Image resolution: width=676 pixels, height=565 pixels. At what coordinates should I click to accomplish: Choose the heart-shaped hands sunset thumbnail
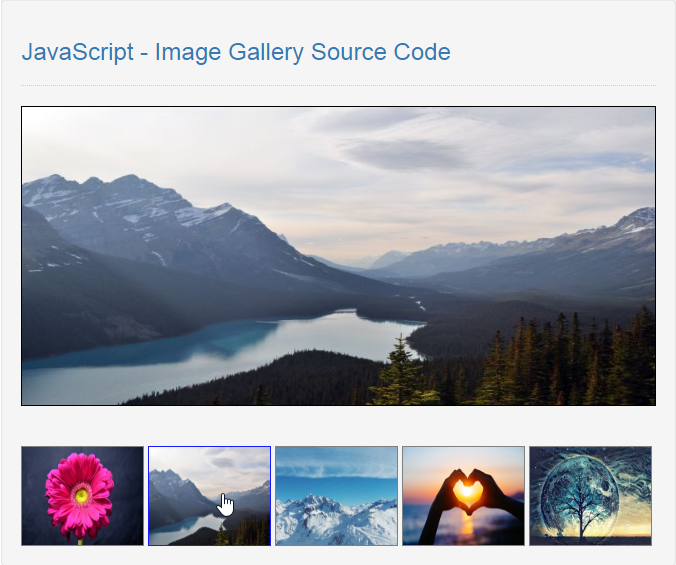point(463,496)
